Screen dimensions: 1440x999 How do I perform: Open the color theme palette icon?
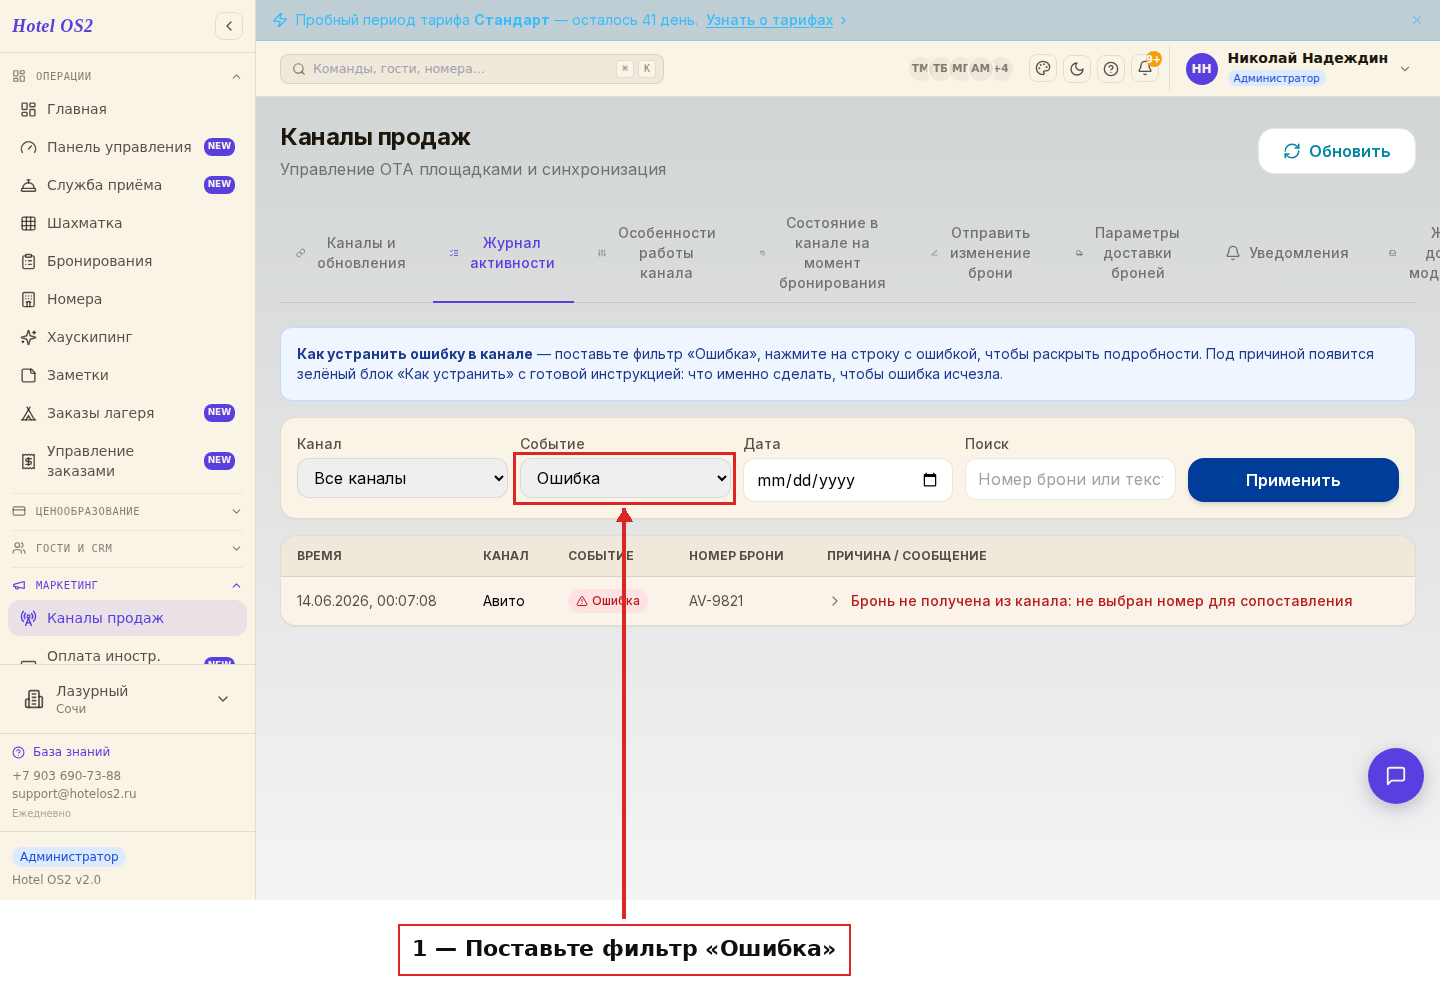[1043, 69]
